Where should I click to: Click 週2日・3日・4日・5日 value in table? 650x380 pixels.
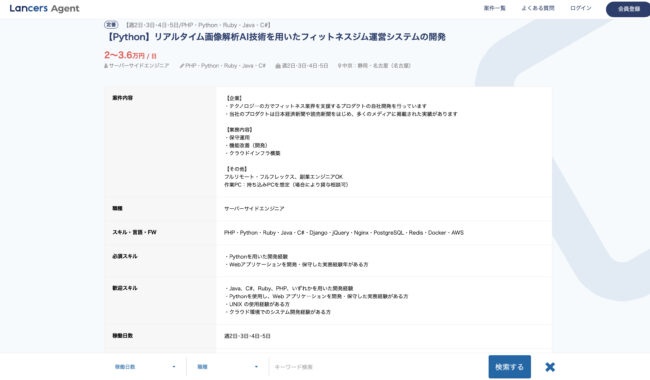tap(247, 336)
